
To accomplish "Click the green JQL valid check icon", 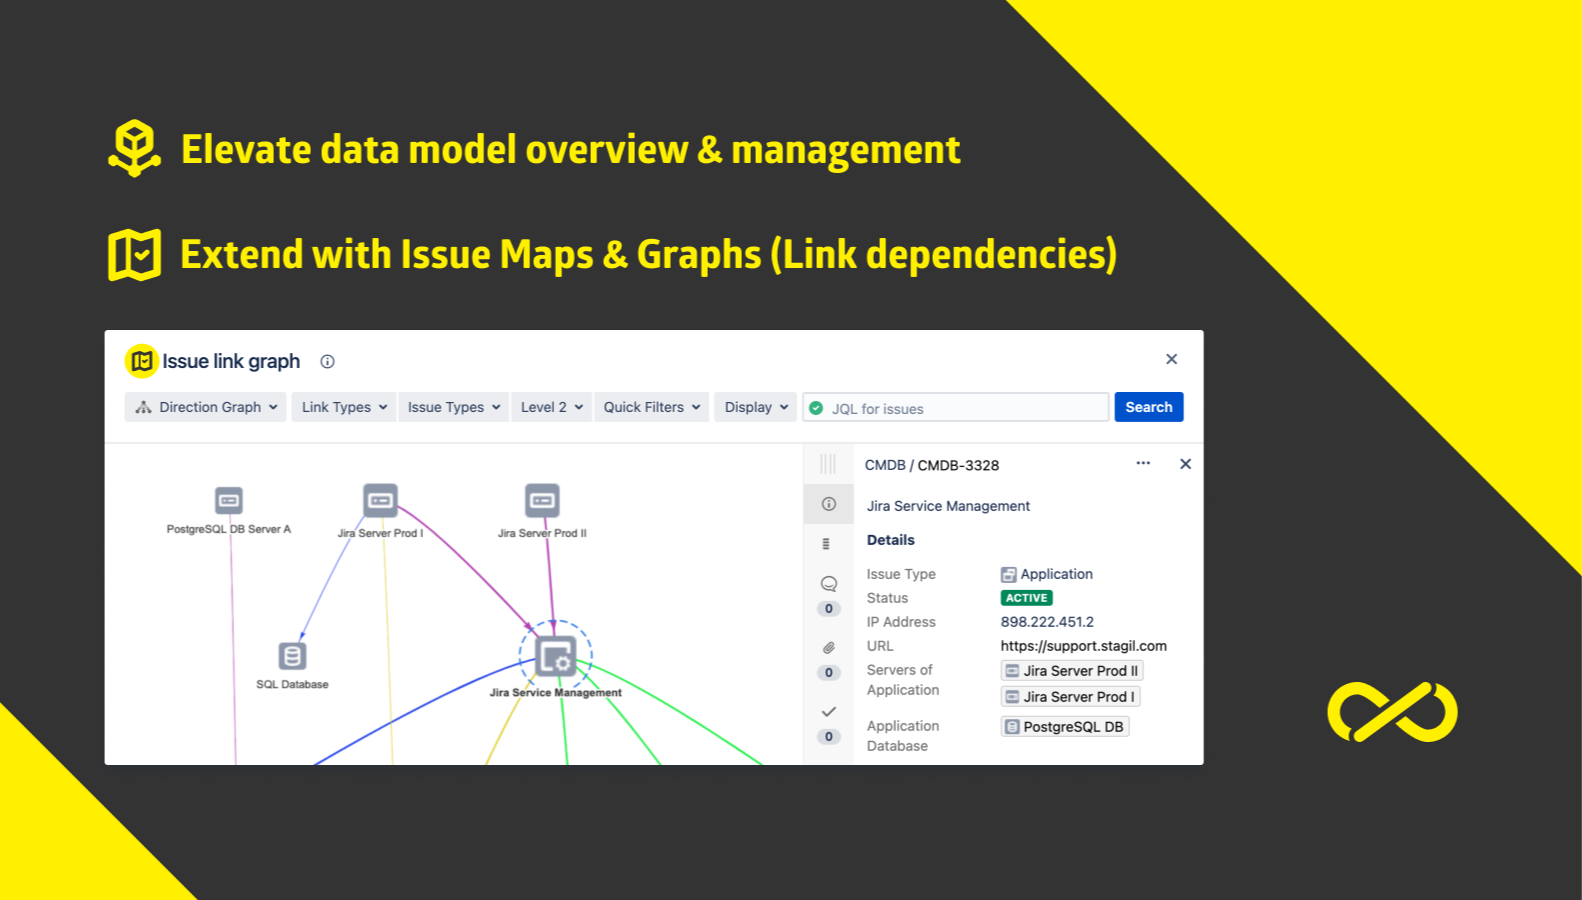I will point(816,408).
